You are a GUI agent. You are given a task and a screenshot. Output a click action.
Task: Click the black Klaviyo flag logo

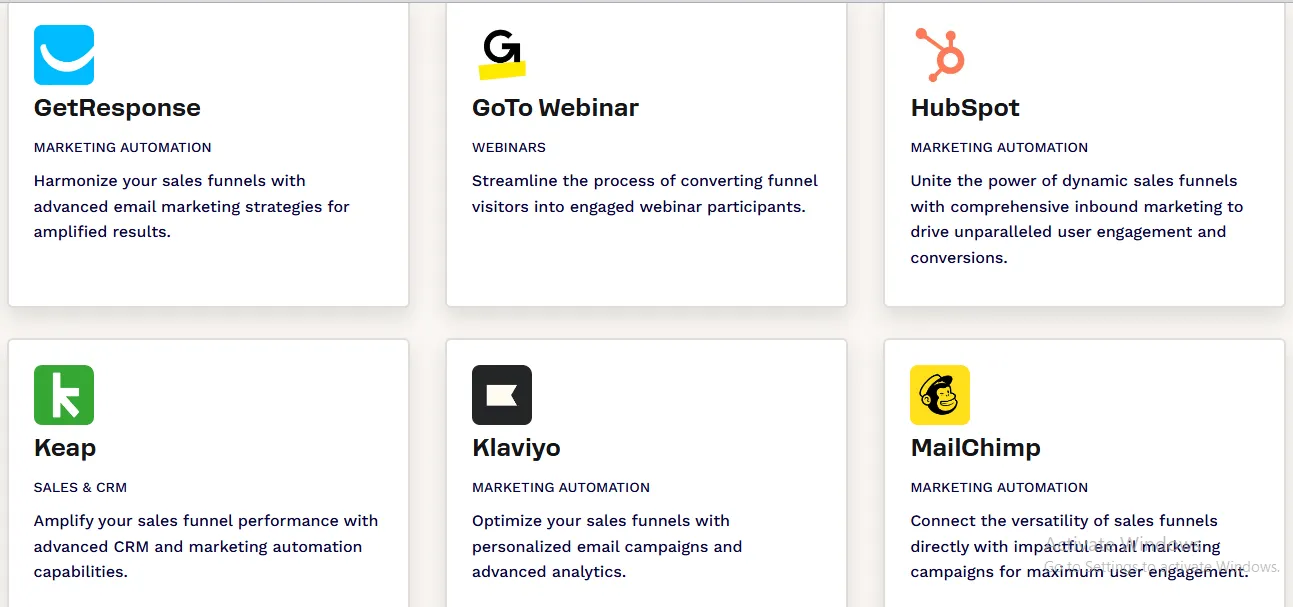tap(502, 395)
